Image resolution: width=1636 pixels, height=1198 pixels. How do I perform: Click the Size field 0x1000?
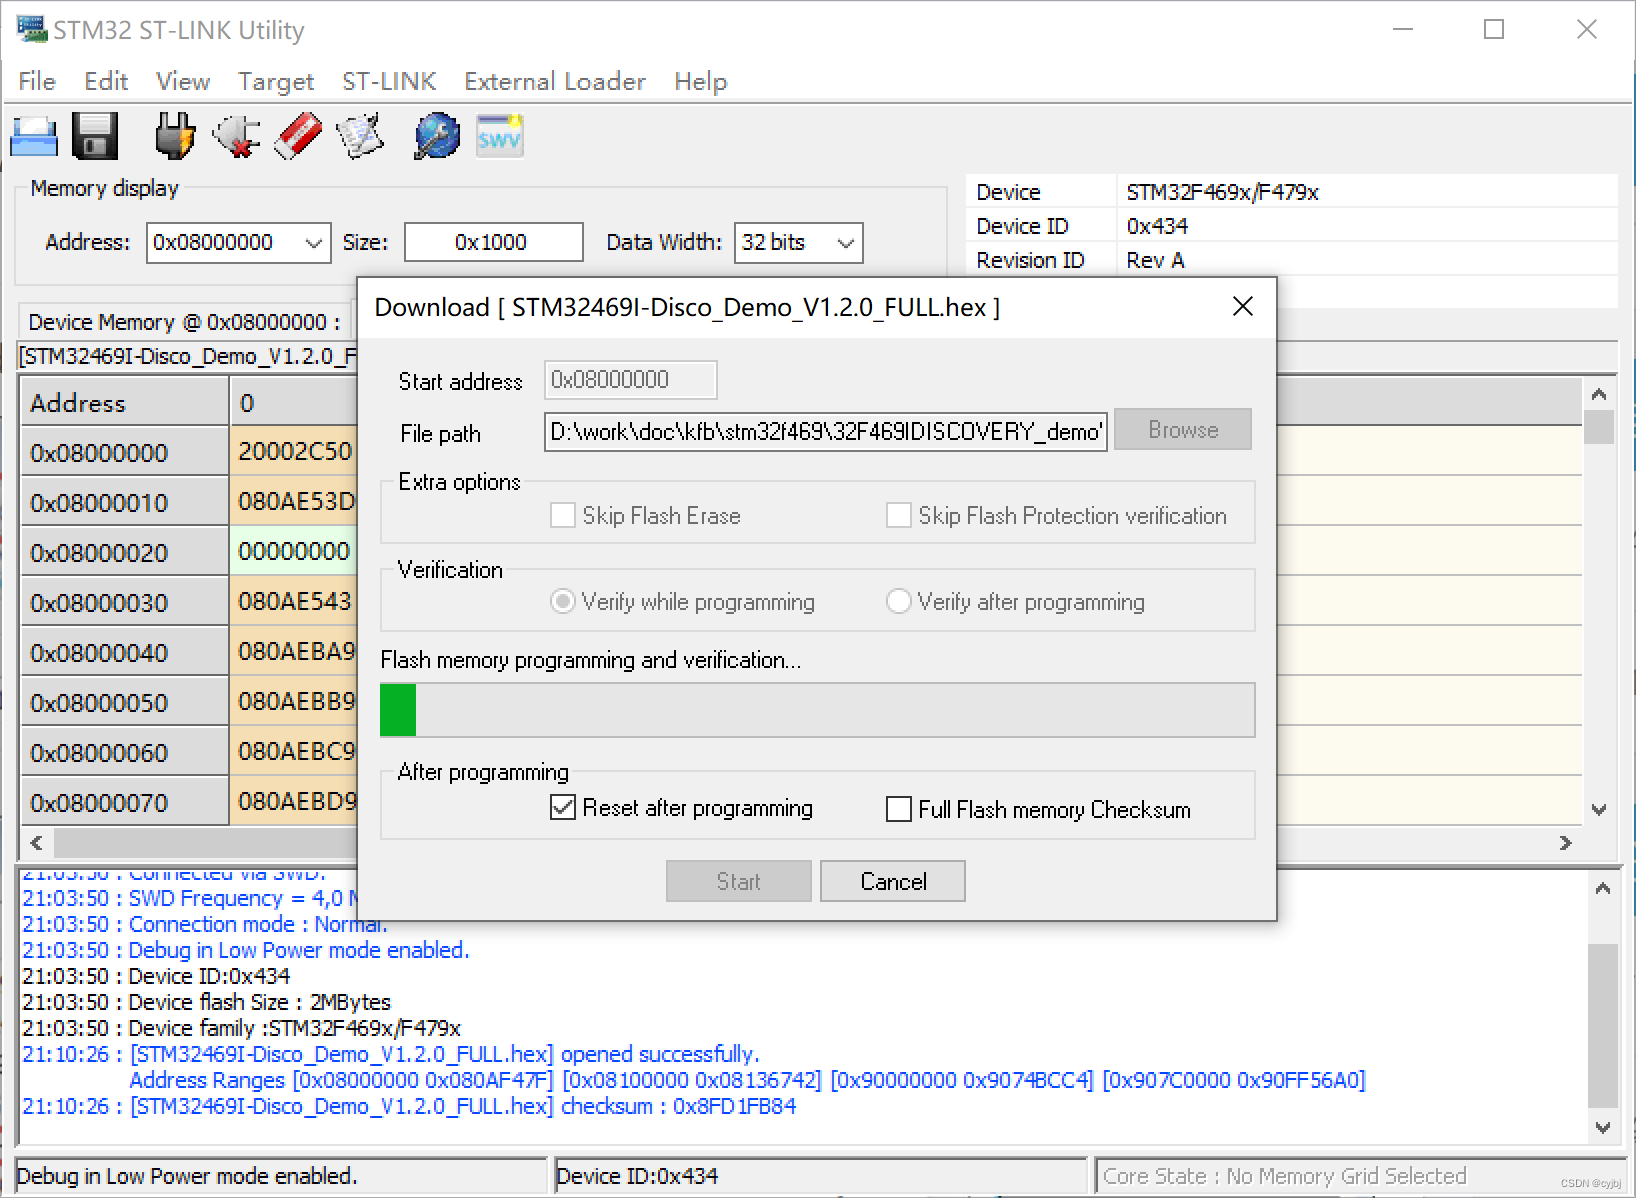coord(494,242)
